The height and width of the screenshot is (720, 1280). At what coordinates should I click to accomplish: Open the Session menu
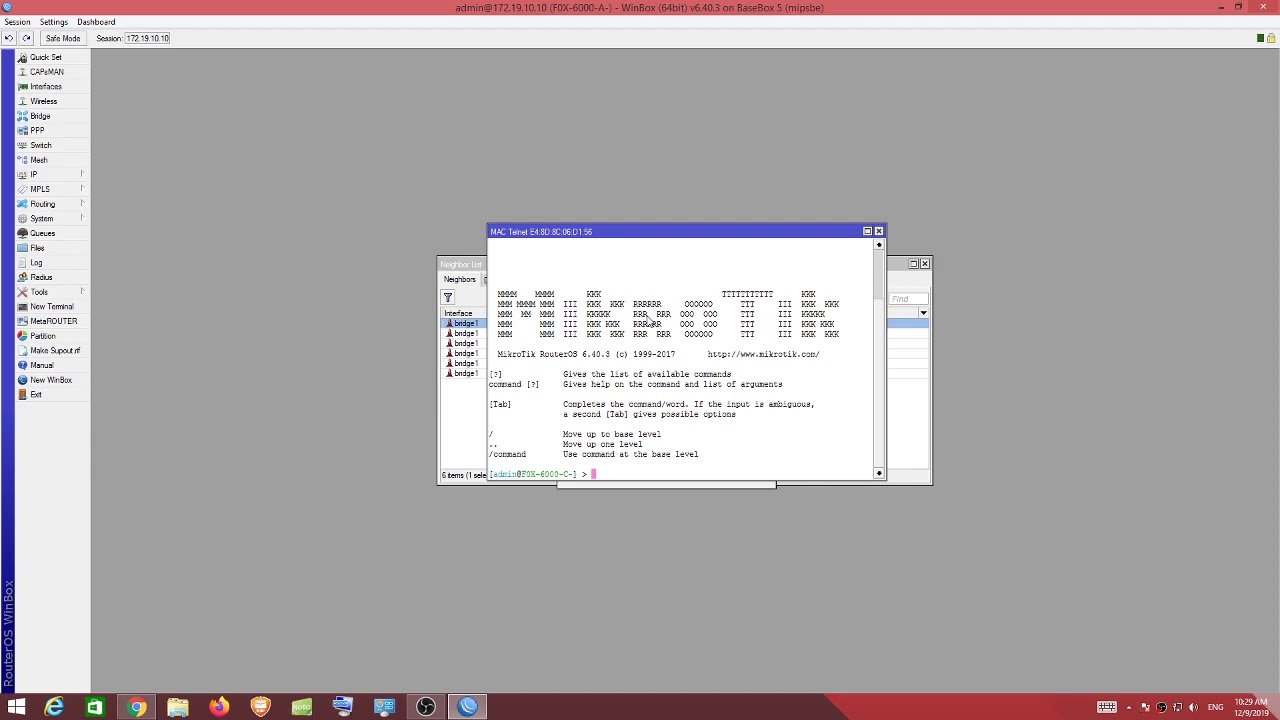click(17, 22)
